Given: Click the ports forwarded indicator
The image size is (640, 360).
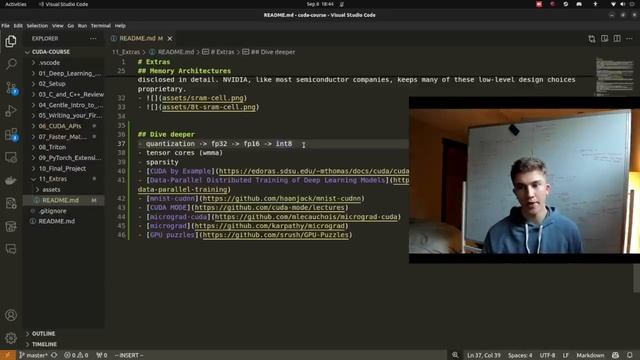Looking at the screenshot, I should 102,355.
